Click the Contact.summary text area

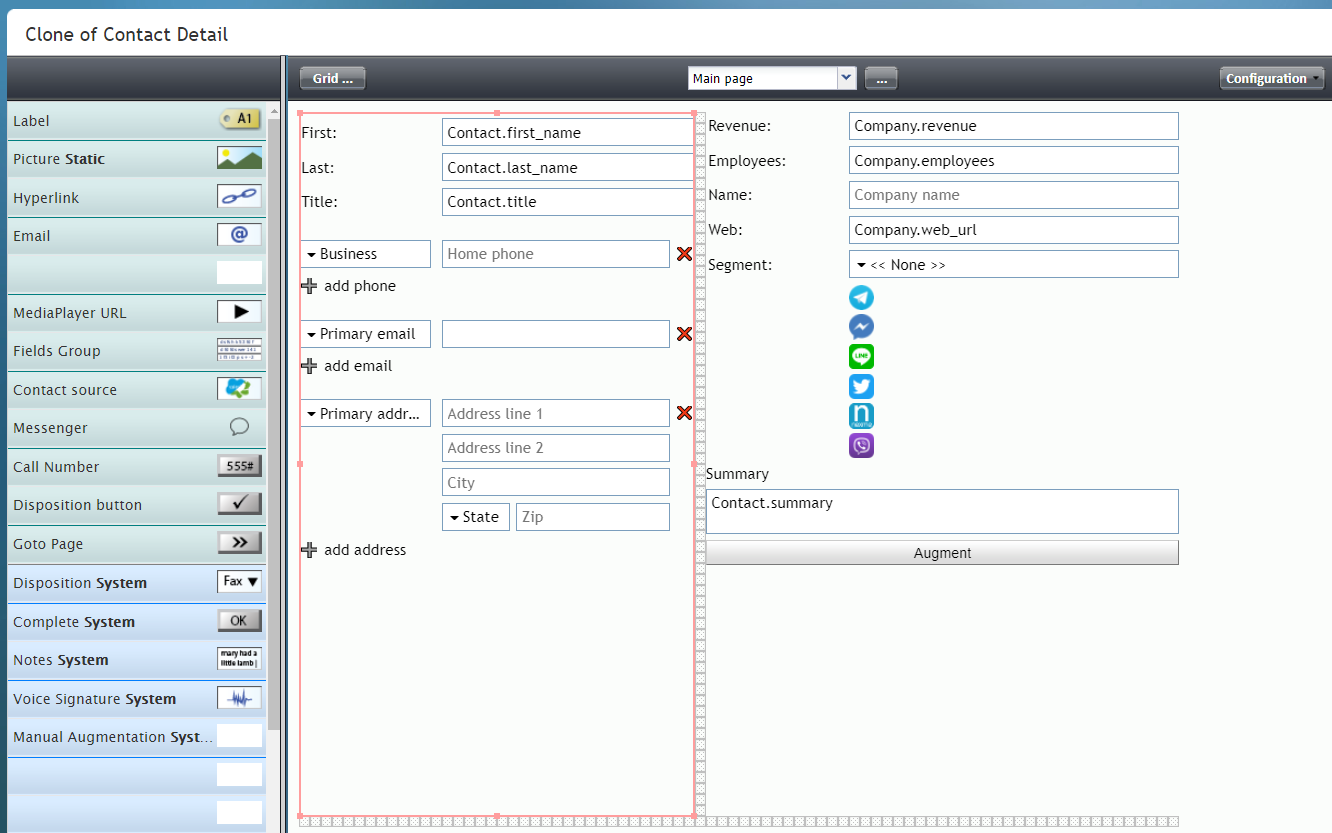click(942, 511)
